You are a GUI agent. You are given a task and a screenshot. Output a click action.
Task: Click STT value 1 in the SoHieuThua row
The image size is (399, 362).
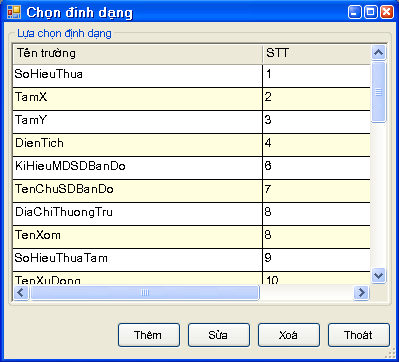click(316, 76)
